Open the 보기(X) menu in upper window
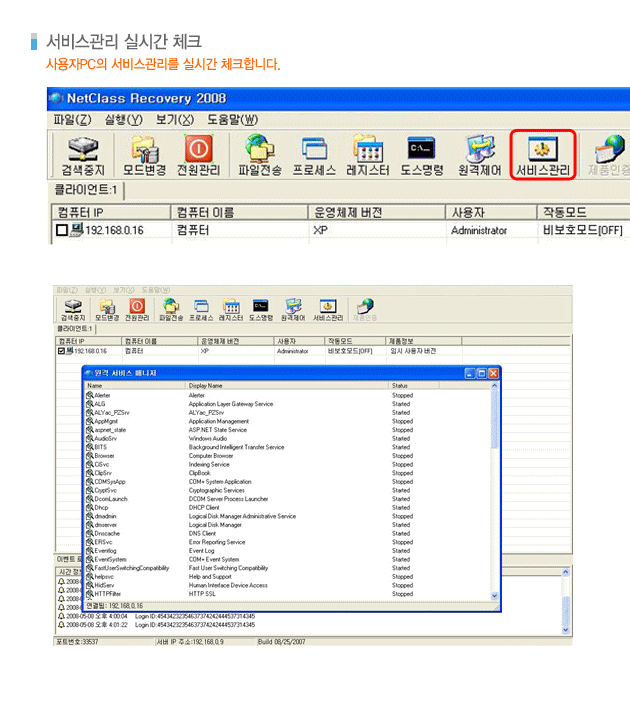This screenshot has height=726, width=630. coord(175,120)
